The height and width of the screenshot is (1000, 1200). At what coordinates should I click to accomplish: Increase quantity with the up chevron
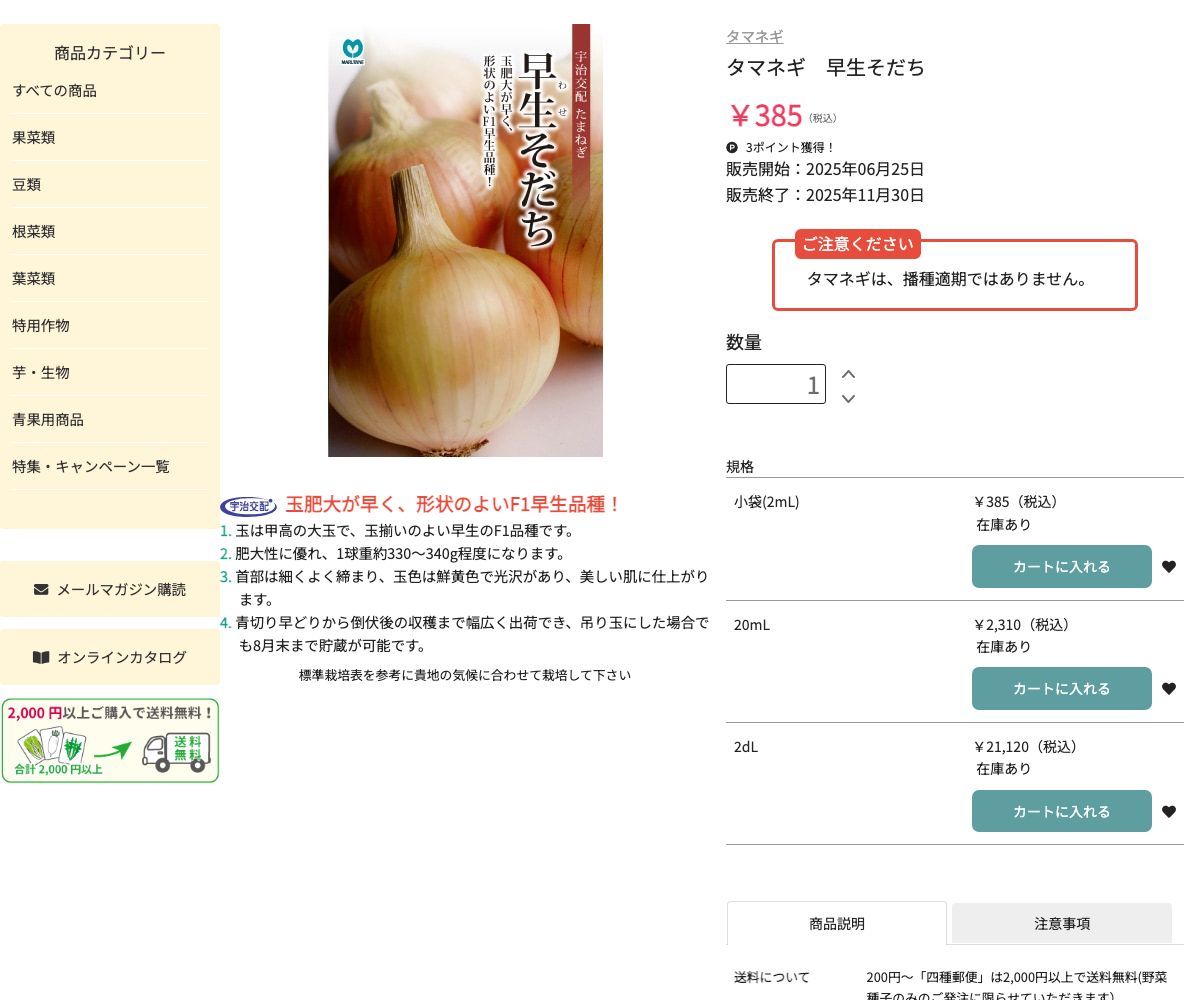(848, 373)
